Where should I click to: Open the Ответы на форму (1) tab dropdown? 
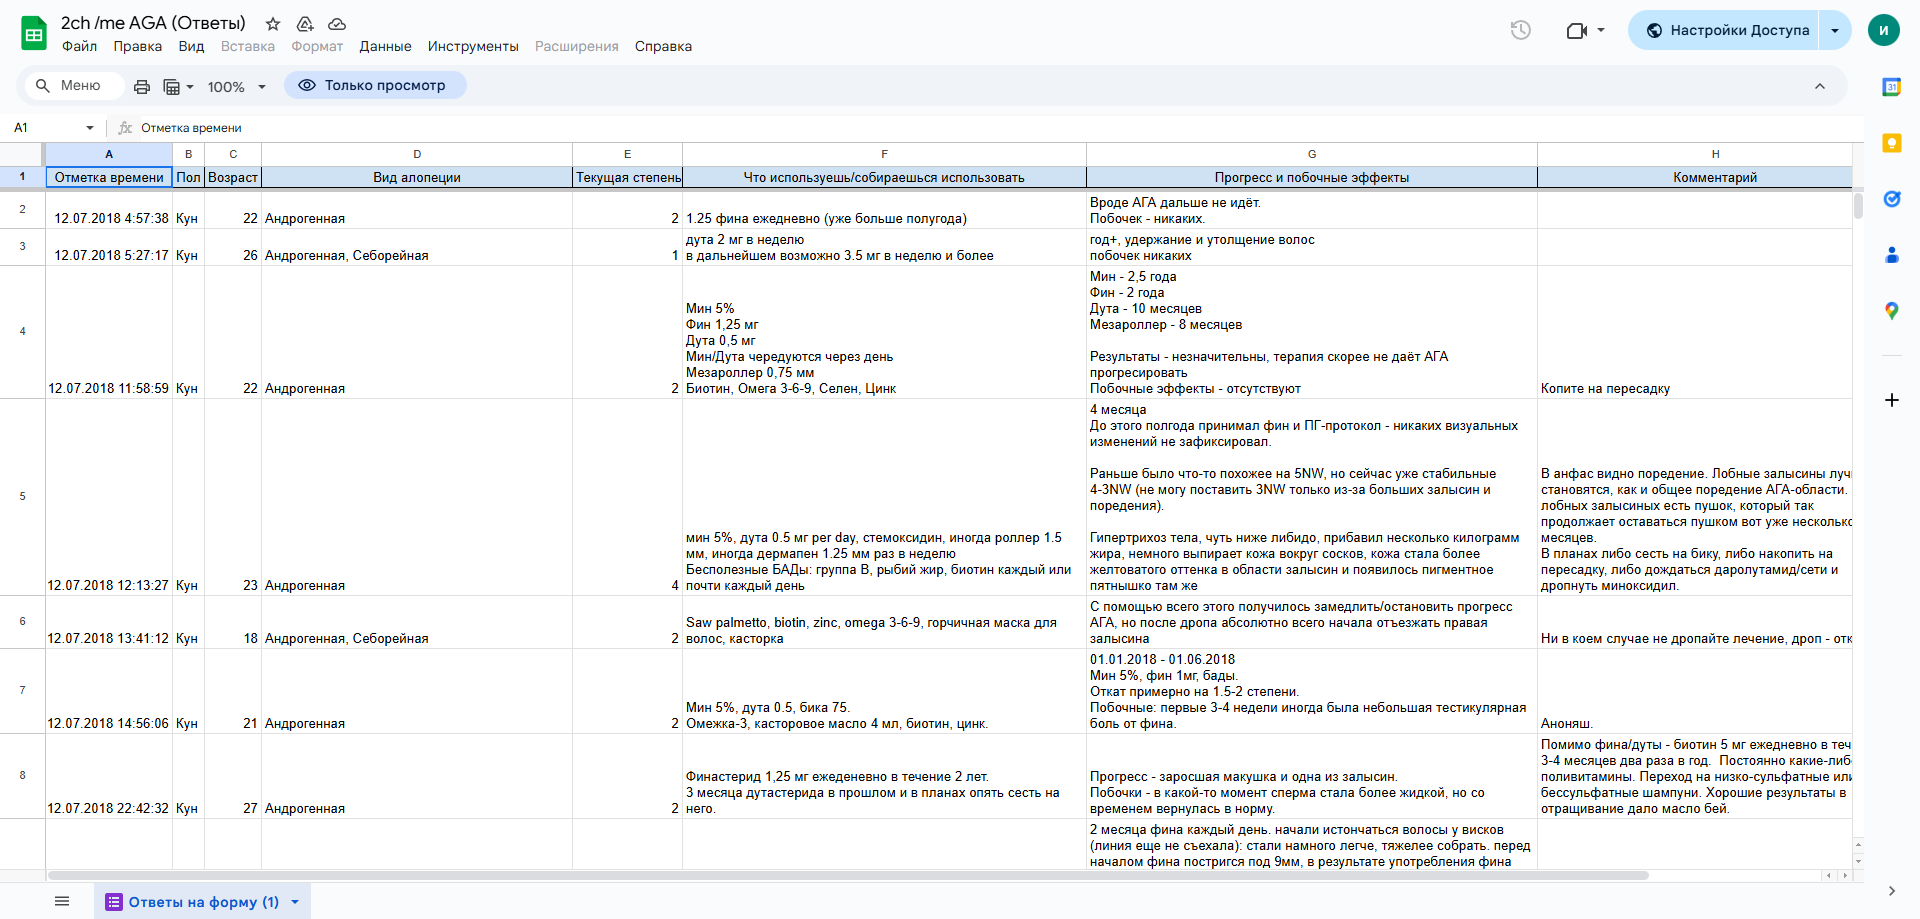point(295,902)
